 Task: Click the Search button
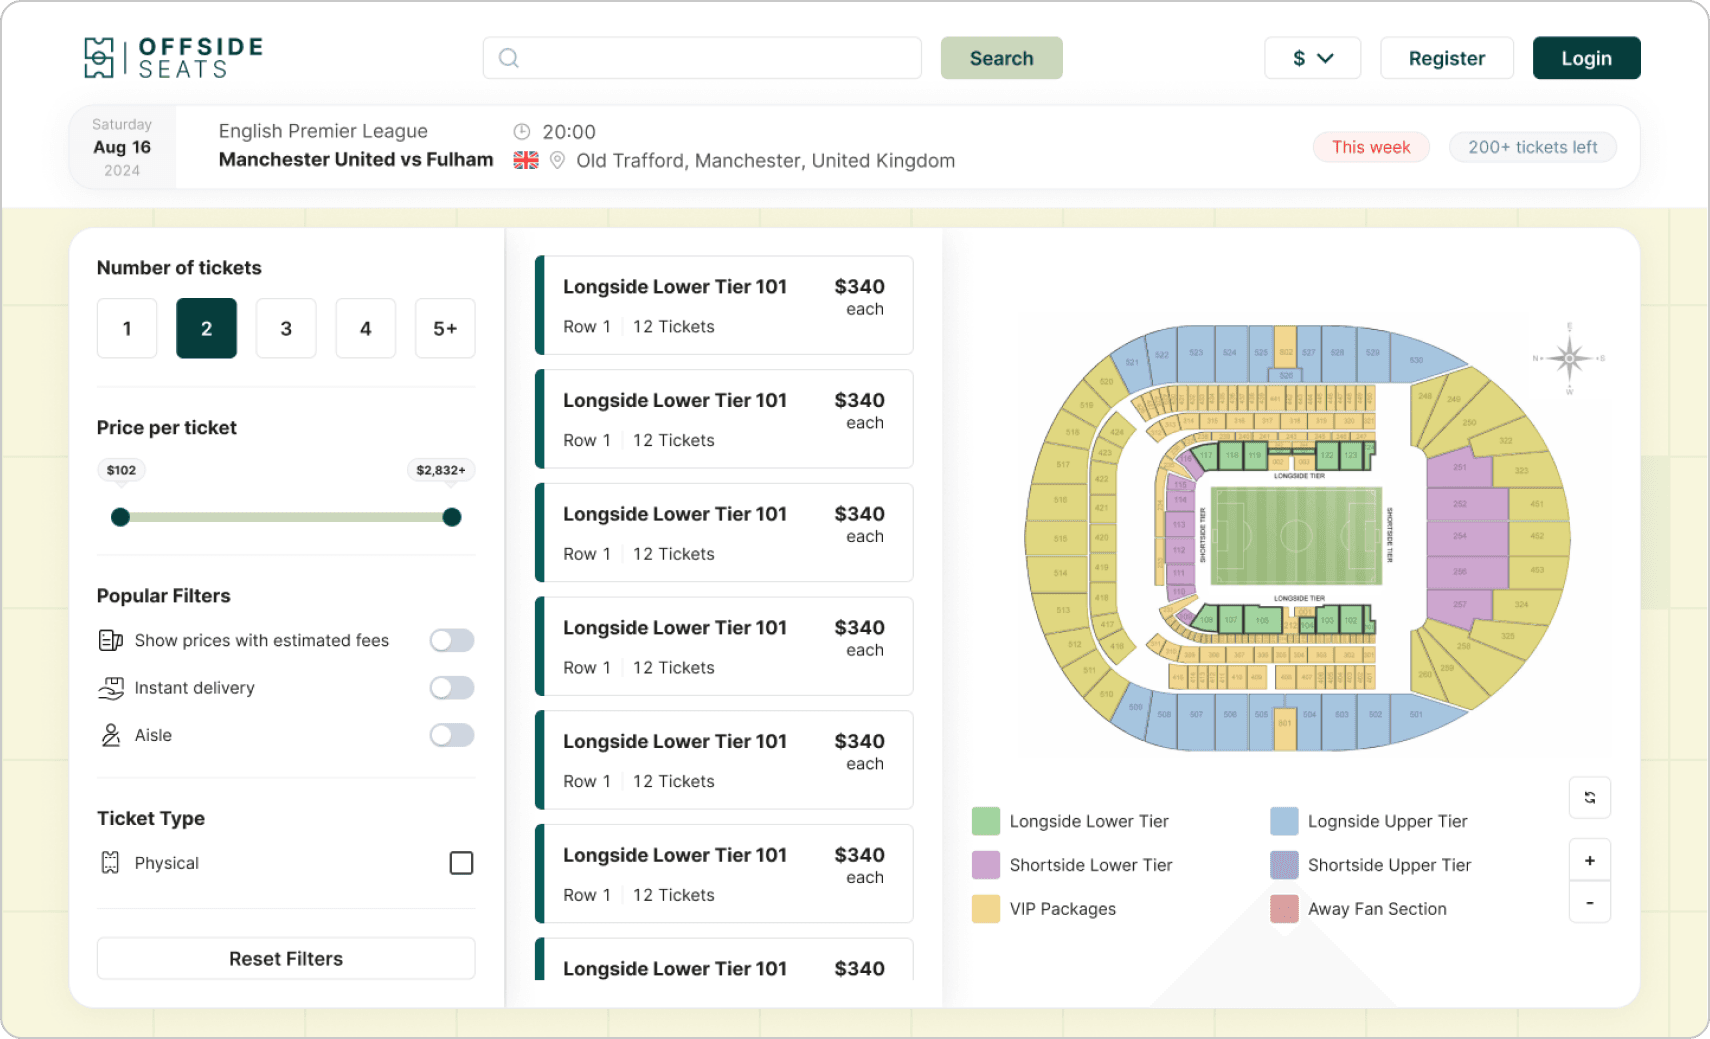[1001, 58]
